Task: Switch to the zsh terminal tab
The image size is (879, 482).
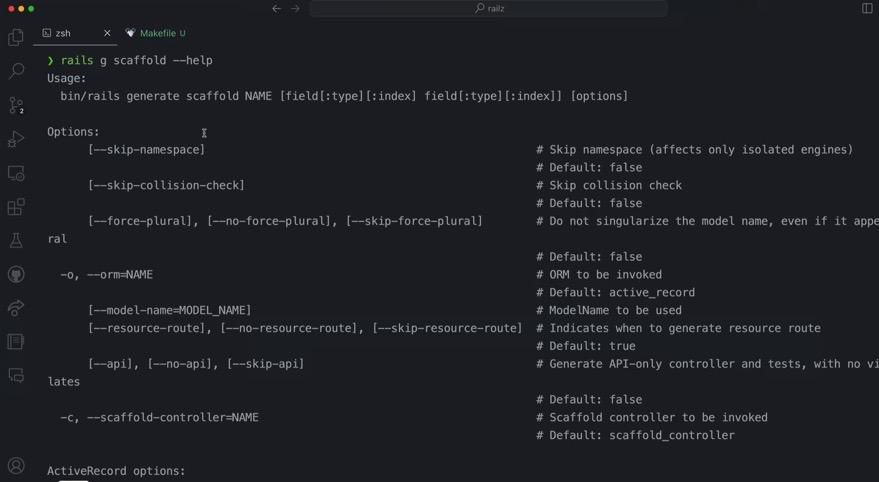Action: (x=63, y=33)
